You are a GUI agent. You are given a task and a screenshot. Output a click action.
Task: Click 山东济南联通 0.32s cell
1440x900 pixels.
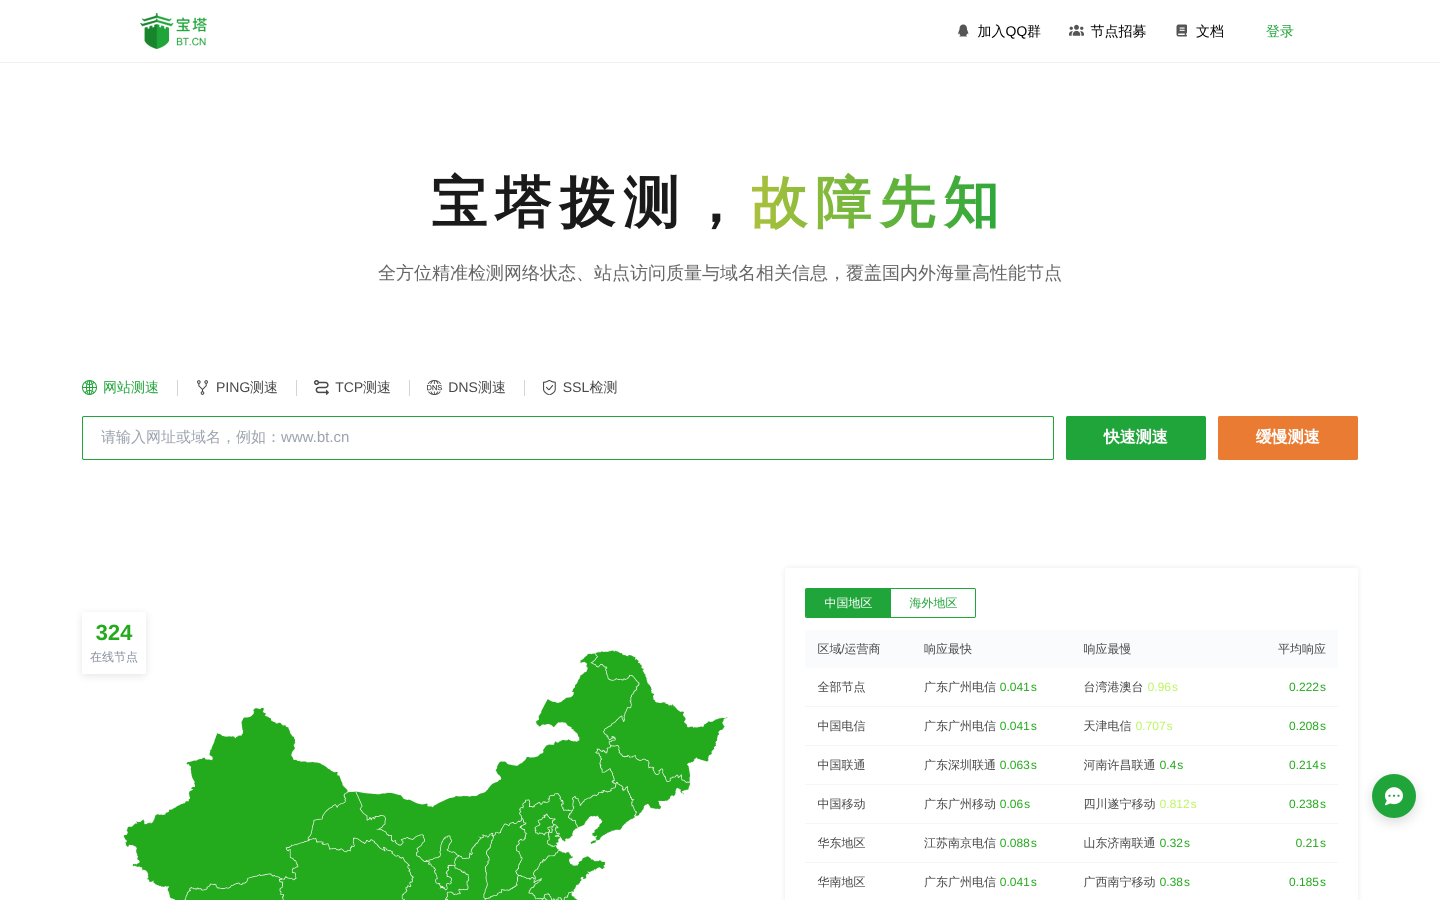pyautogui.click(x=1137, y=843)
